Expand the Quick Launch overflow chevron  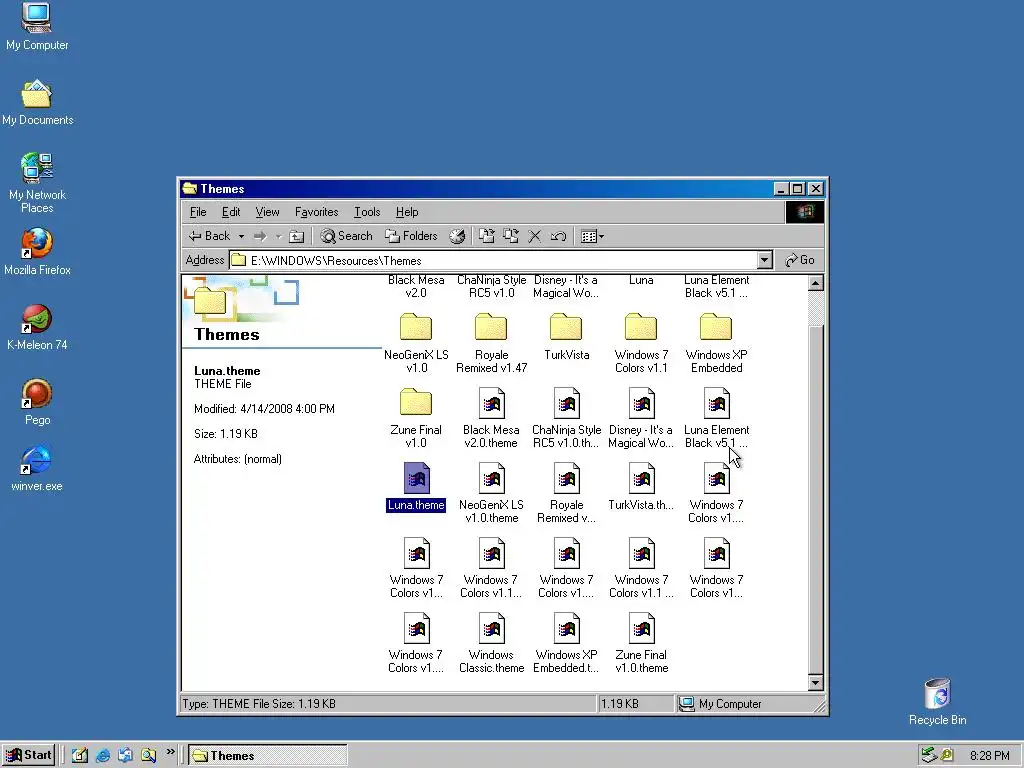(170, 752)
